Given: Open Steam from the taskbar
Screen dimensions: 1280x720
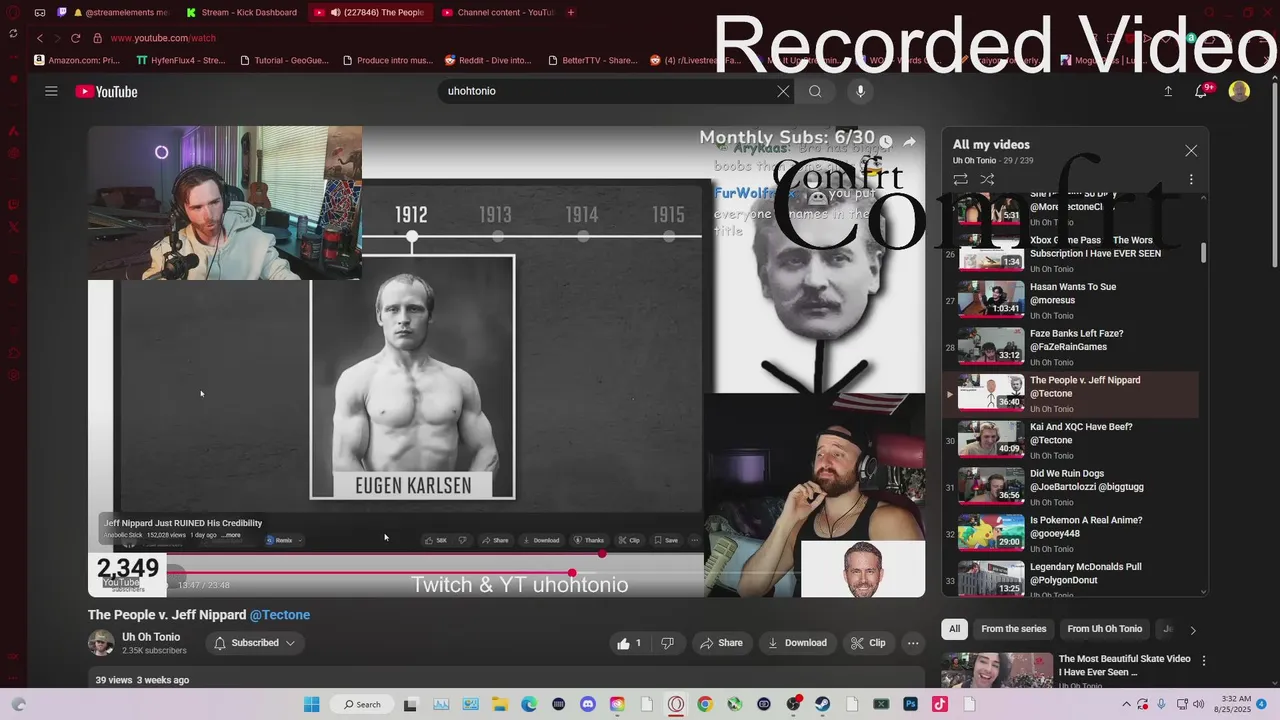Looking at the screenshot, I should pyautogui.click(x=822, y=704).
